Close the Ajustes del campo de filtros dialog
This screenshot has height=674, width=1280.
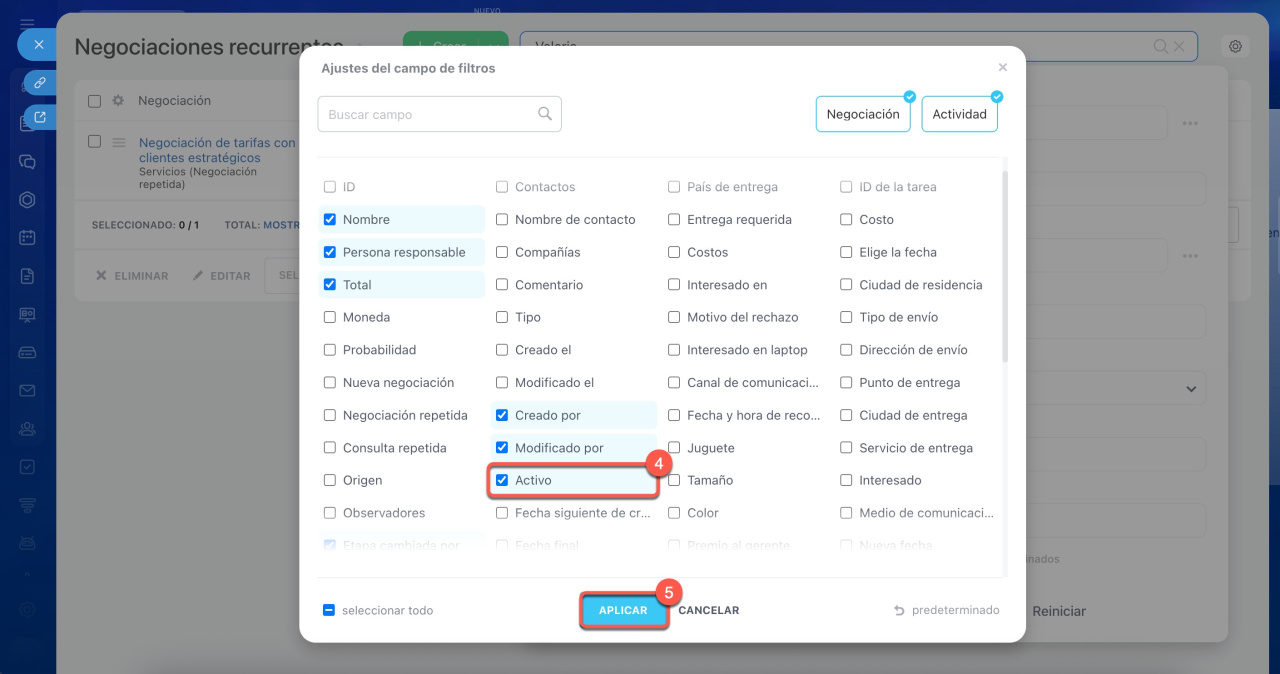[x=1002, y=68]
